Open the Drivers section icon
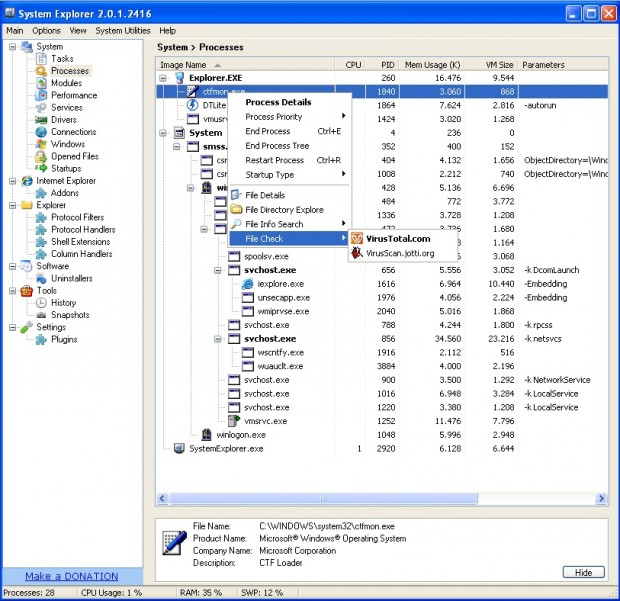This screenshot has width=620, height=601. (x=41, y=120)
